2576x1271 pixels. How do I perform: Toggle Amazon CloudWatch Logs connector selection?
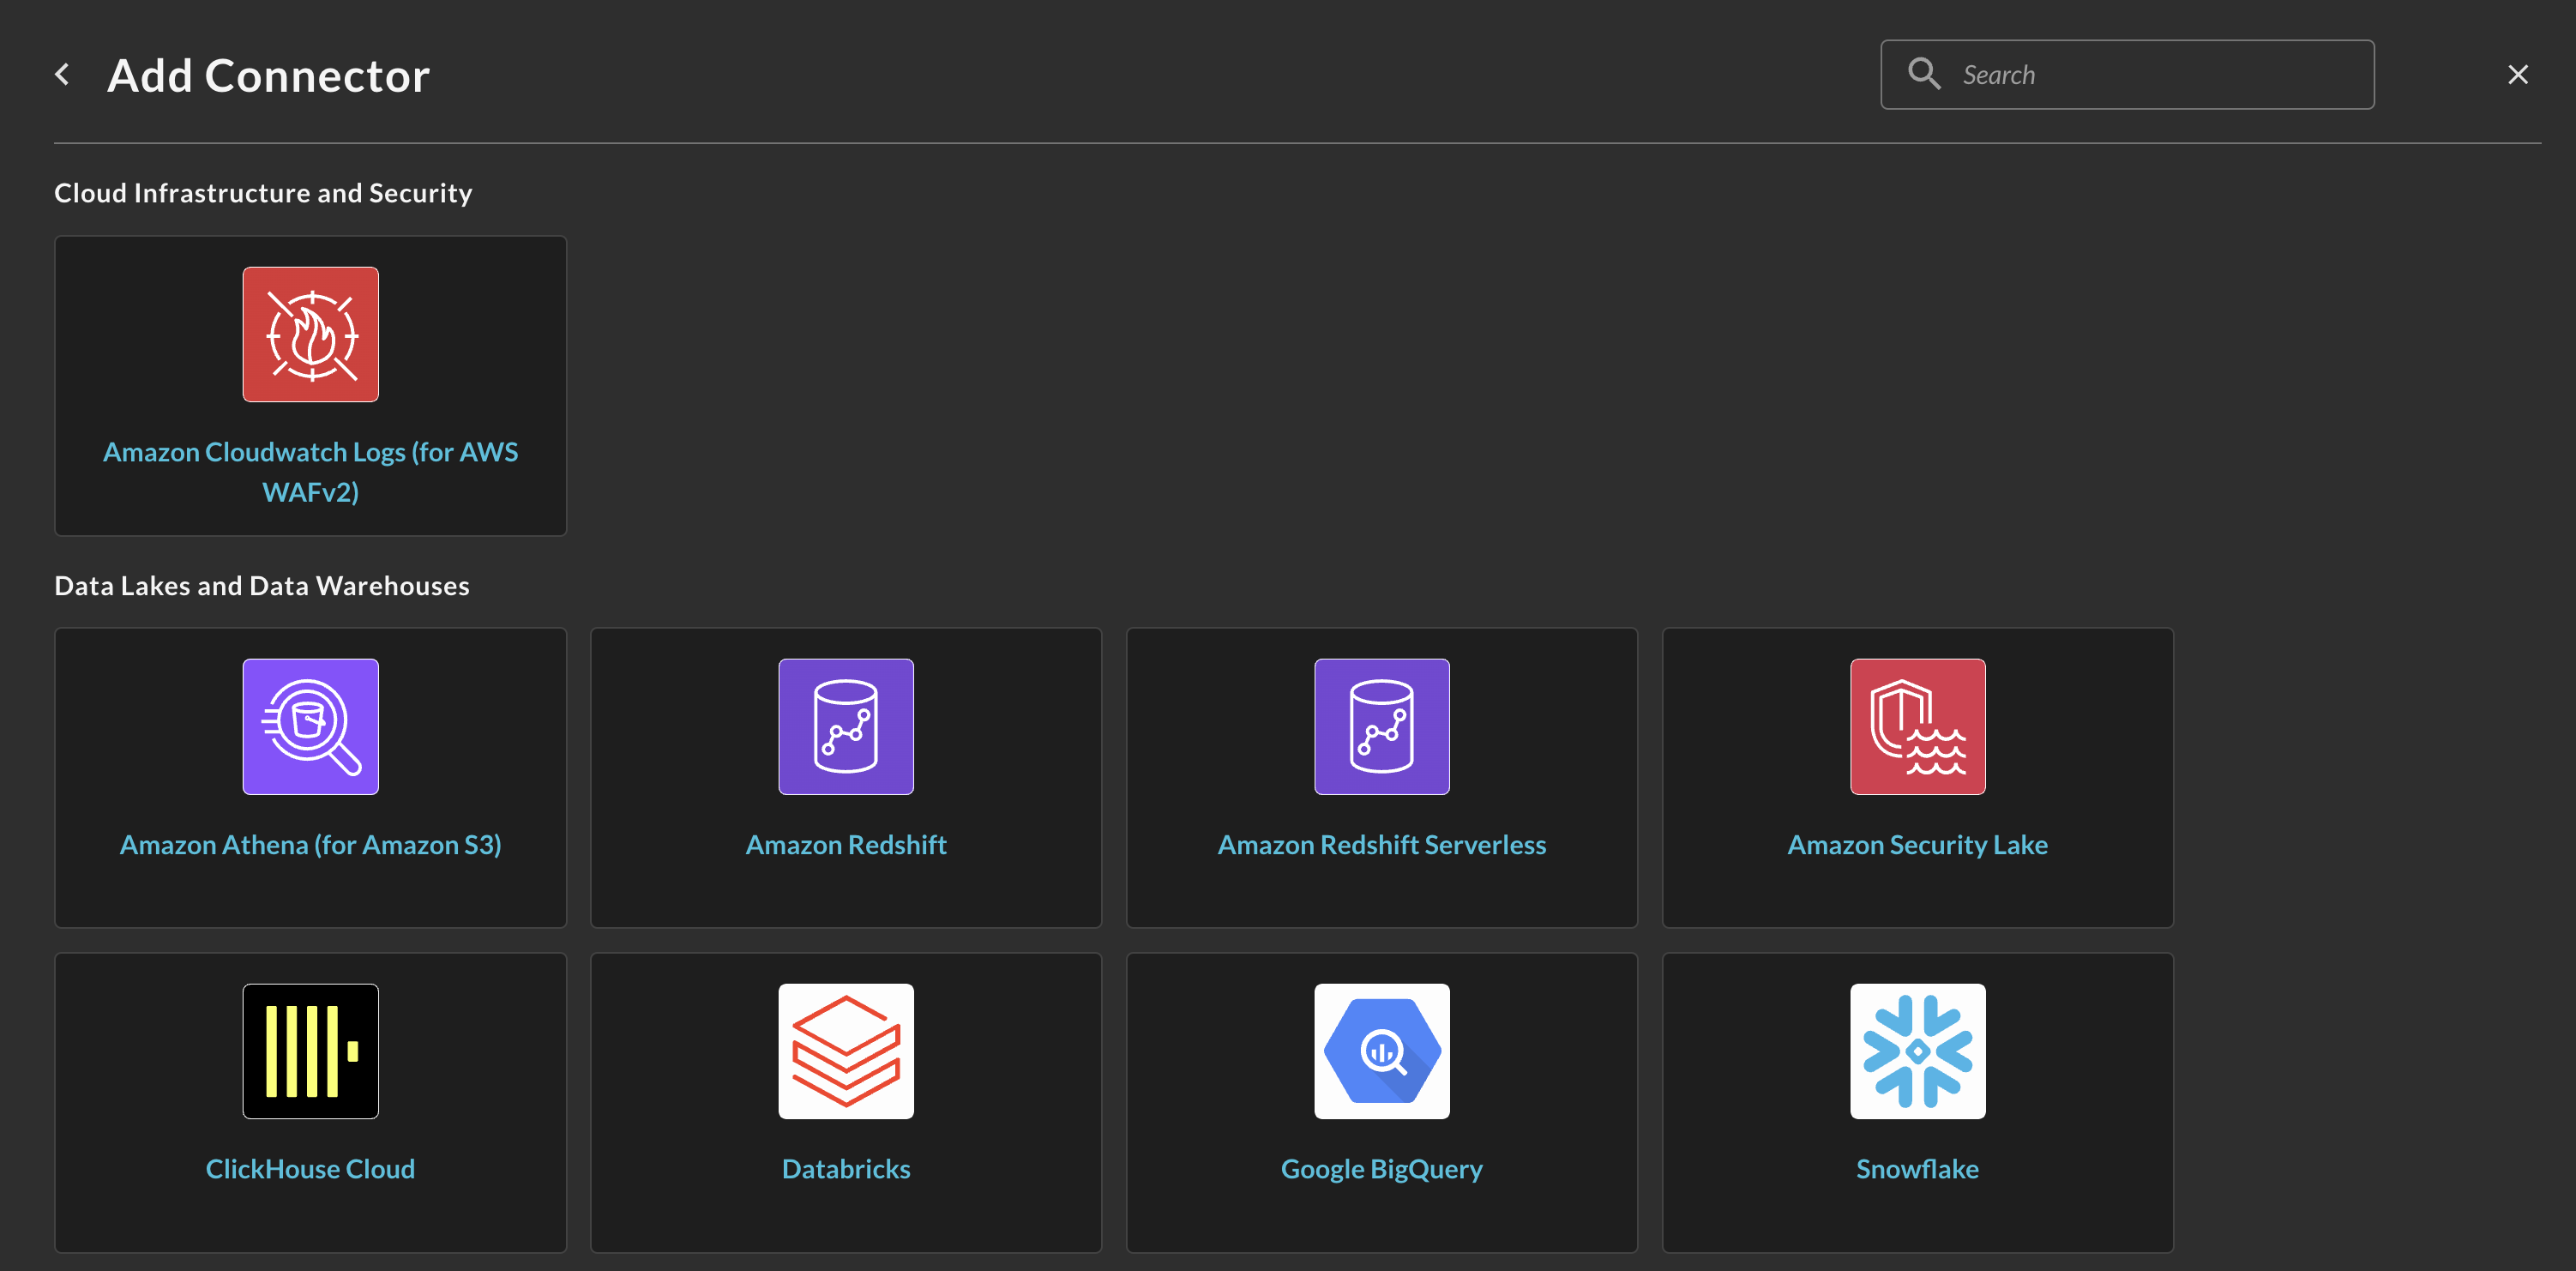click(310, 384)
